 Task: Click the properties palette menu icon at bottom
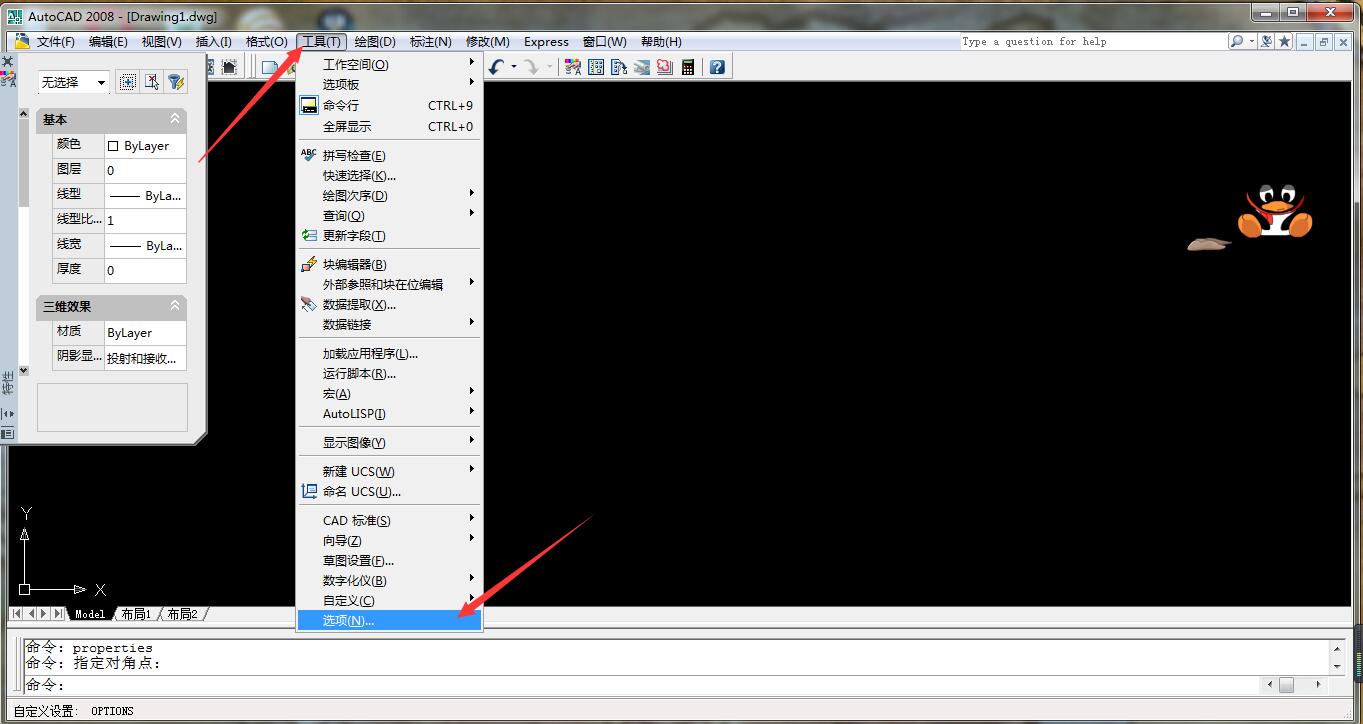coord(8,433)
